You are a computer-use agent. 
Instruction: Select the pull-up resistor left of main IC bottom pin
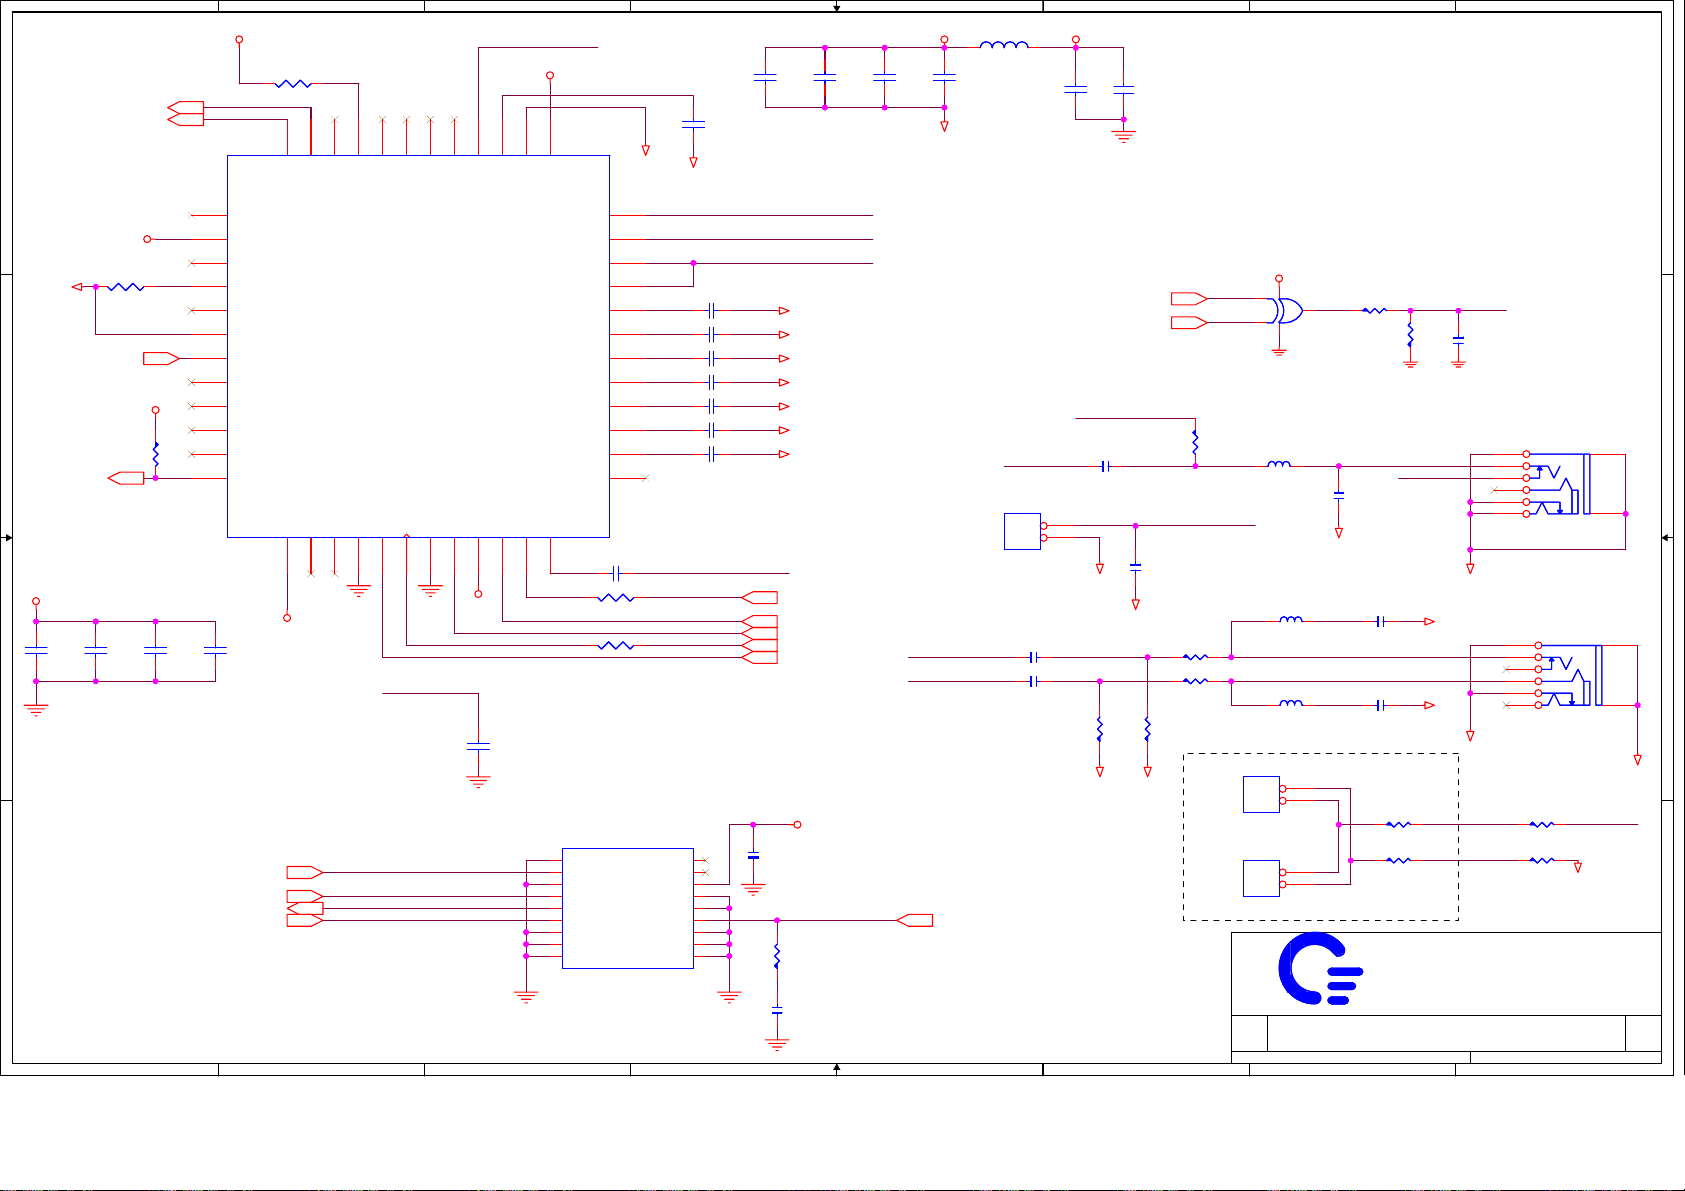[156, 455]
